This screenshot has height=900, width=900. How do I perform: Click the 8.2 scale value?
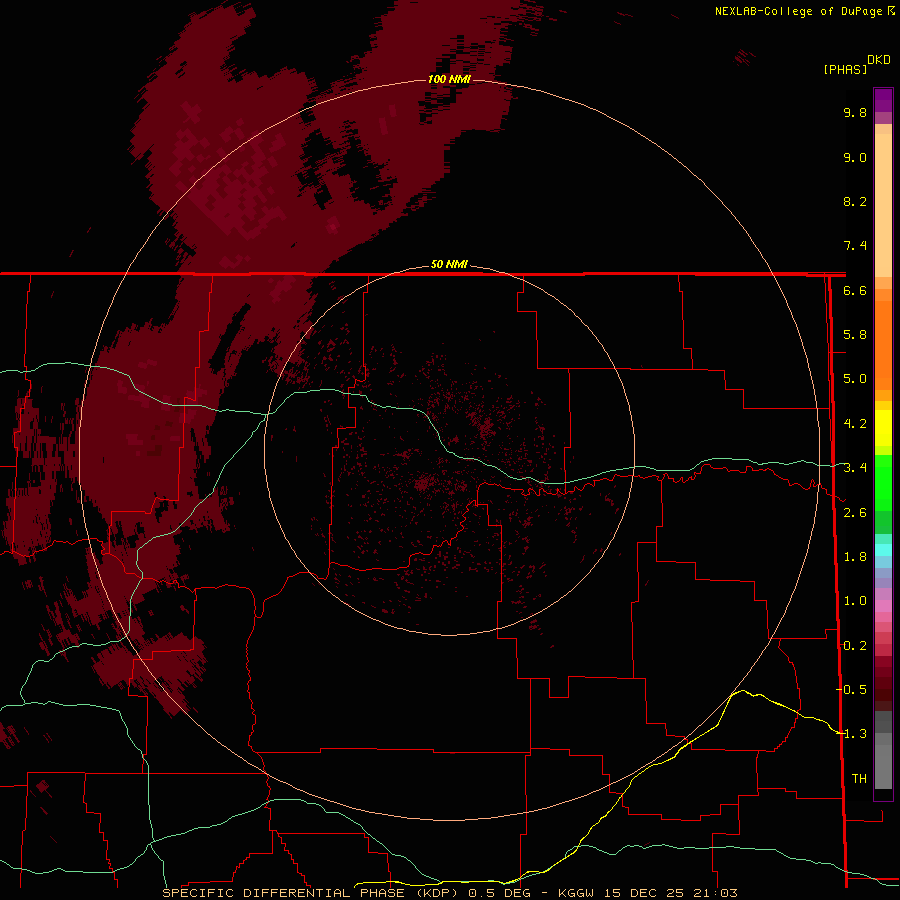[855, 201]
